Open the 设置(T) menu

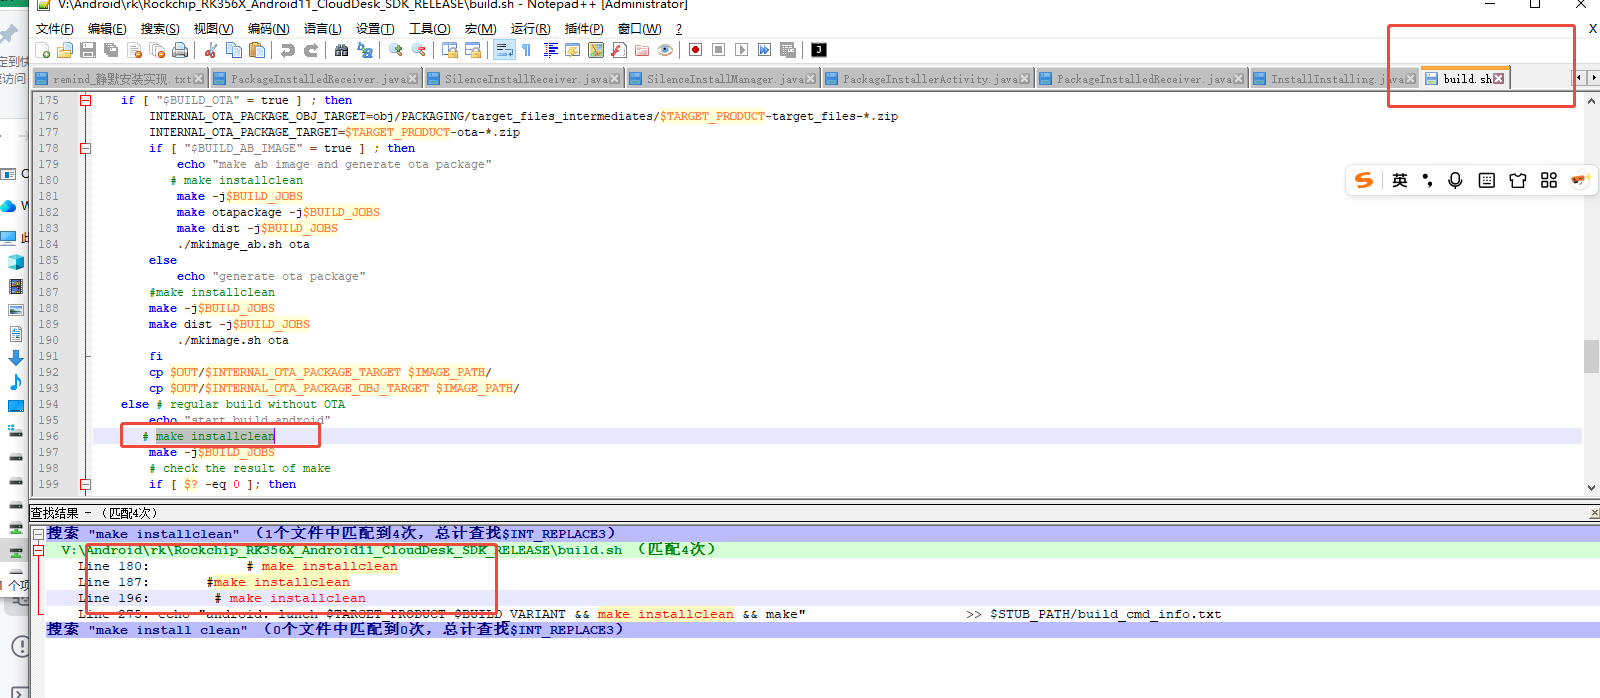coord(375,29)
